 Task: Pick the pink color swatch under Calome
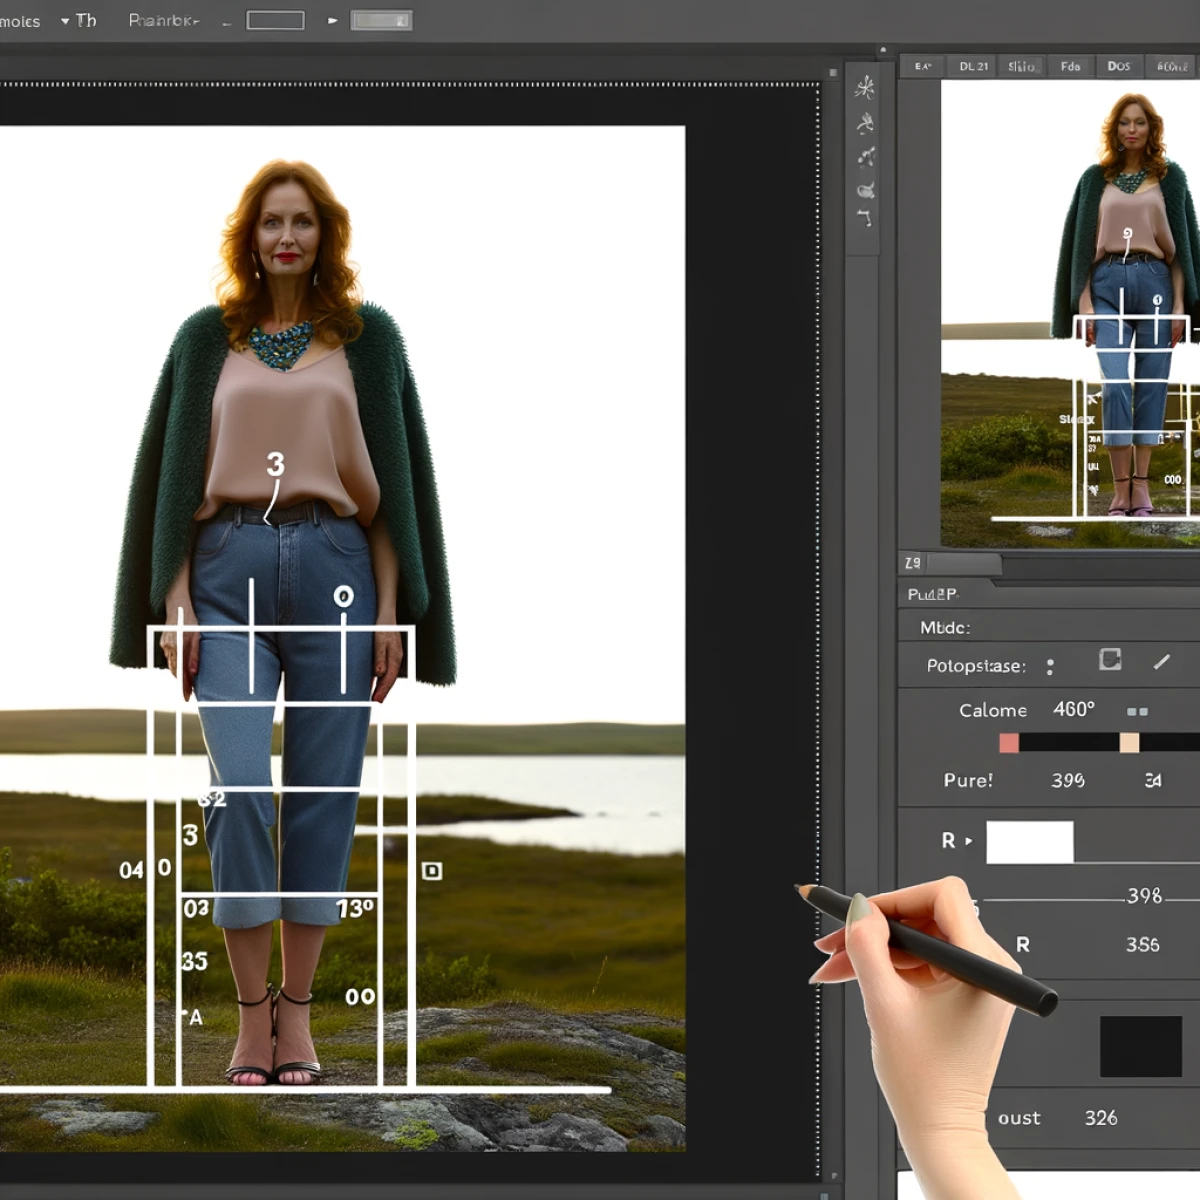(1009, 743)
